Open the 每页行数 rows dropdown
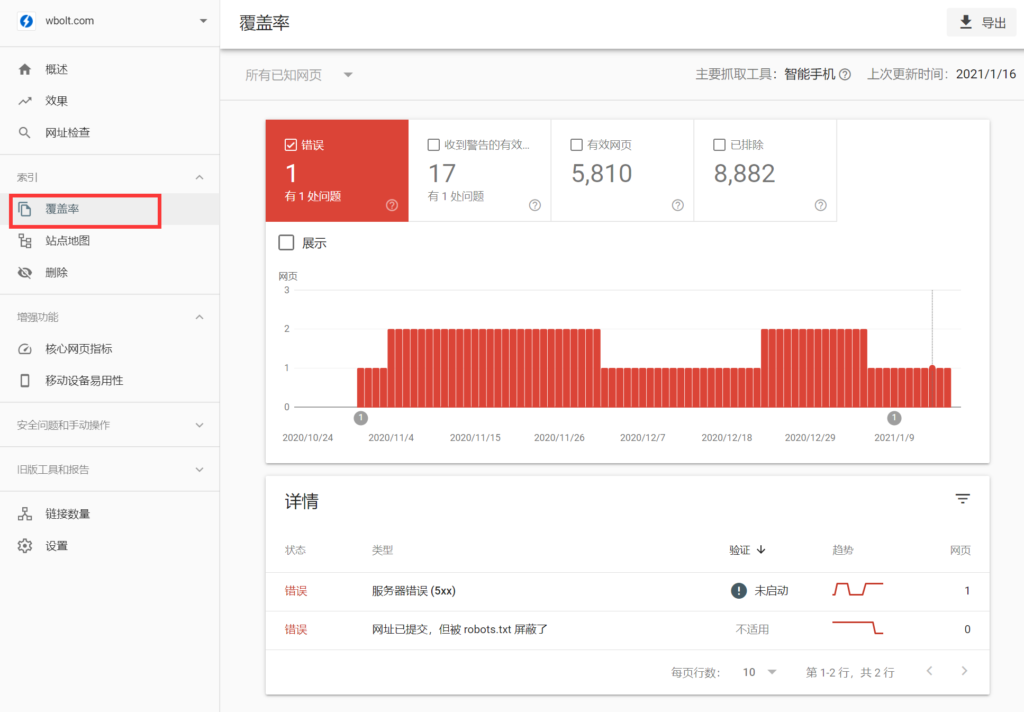 tap(760, 672)
